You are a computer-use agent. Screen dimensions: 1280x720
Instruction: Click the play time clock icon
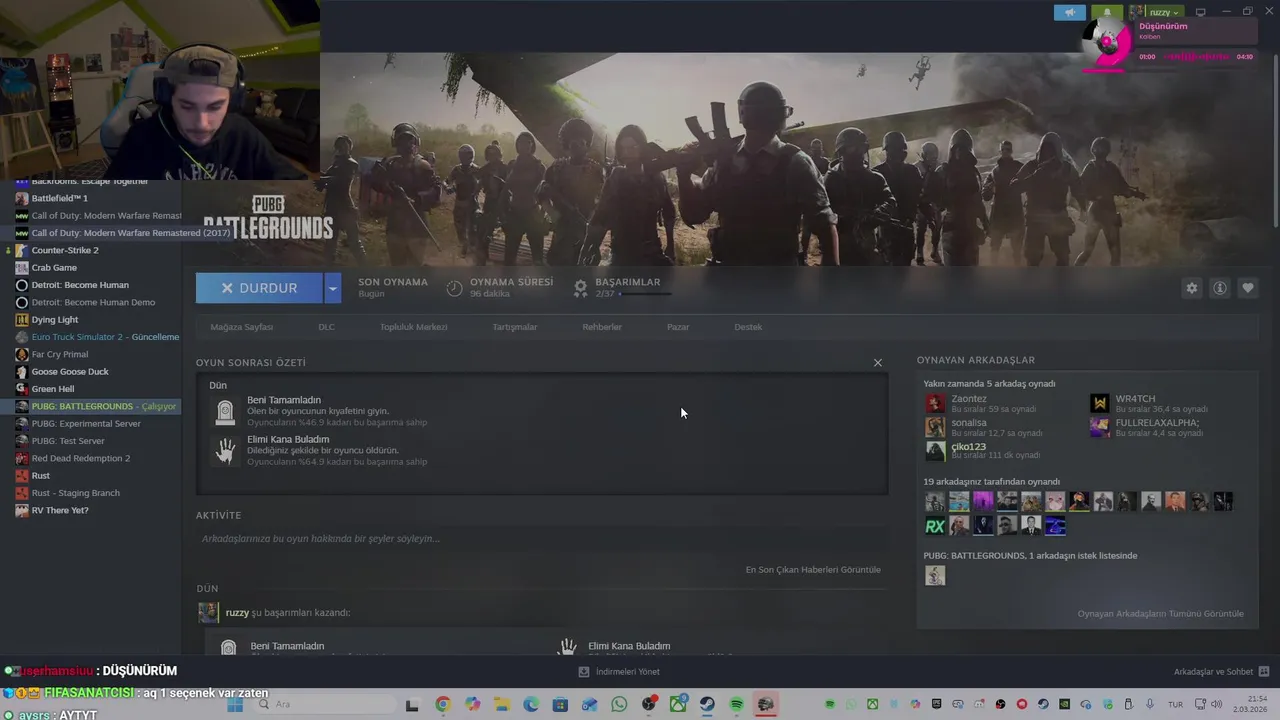[x=454, y=288]
